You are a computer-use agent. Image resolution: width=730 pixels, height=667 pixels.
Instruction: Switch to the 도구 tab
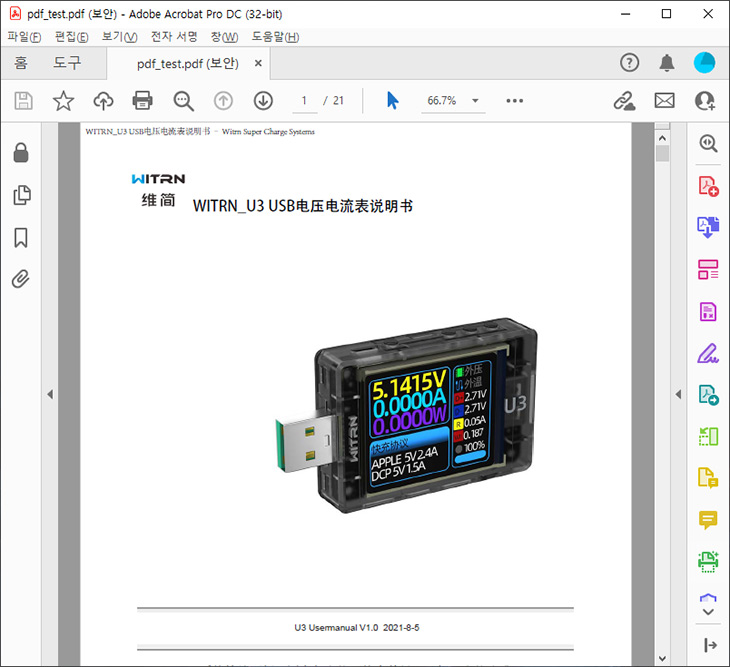67,62
